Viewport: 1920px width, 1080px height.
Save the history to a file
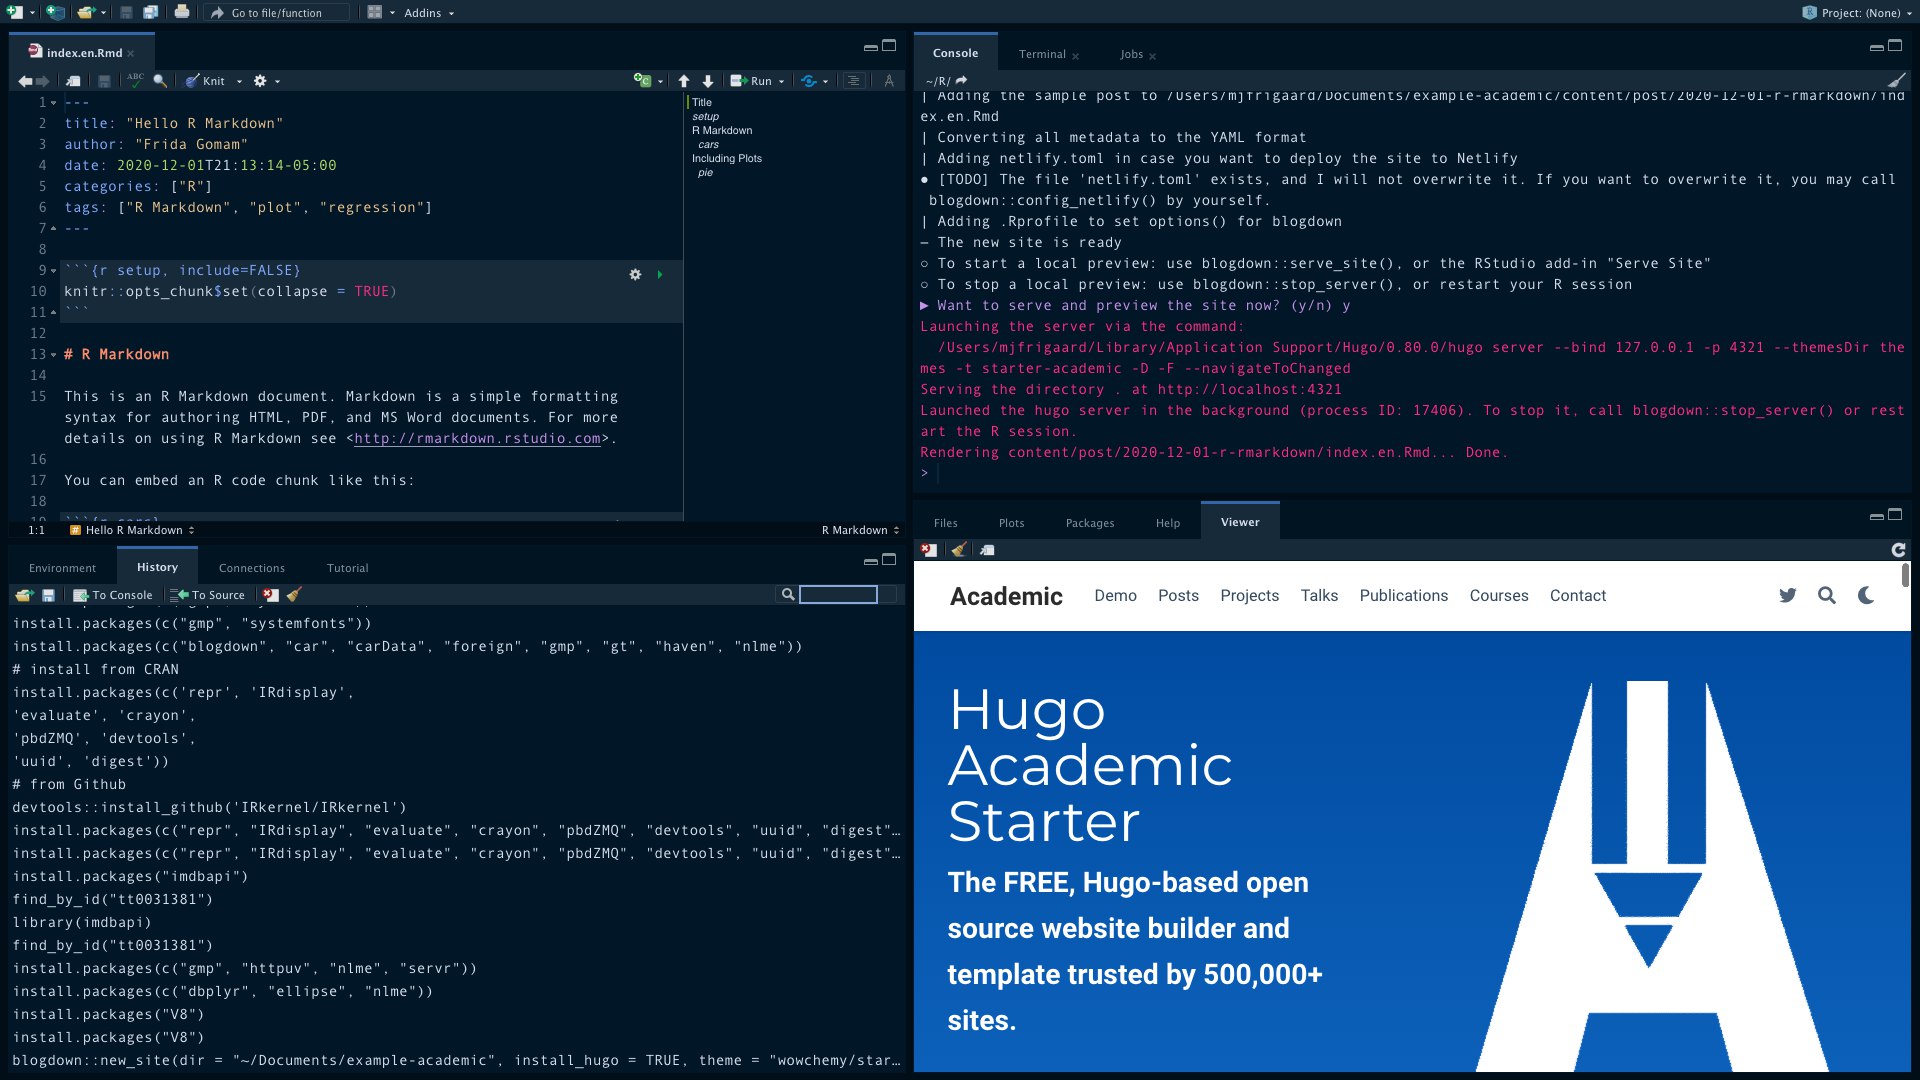(48, 595)
